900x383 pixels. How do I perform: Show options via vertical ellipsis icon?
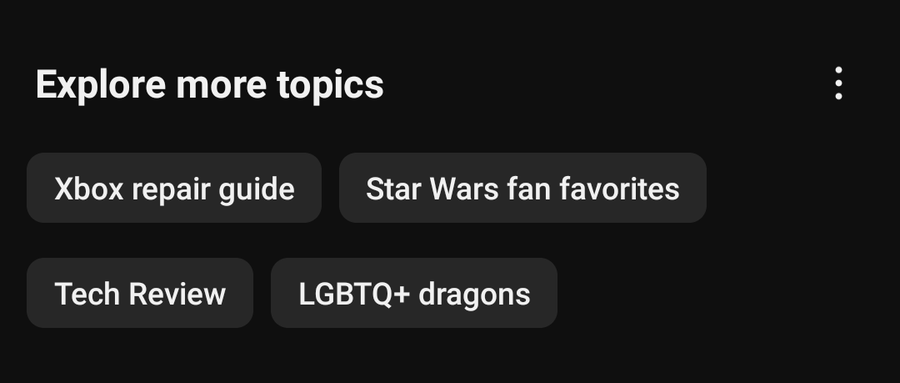[839, 84]
